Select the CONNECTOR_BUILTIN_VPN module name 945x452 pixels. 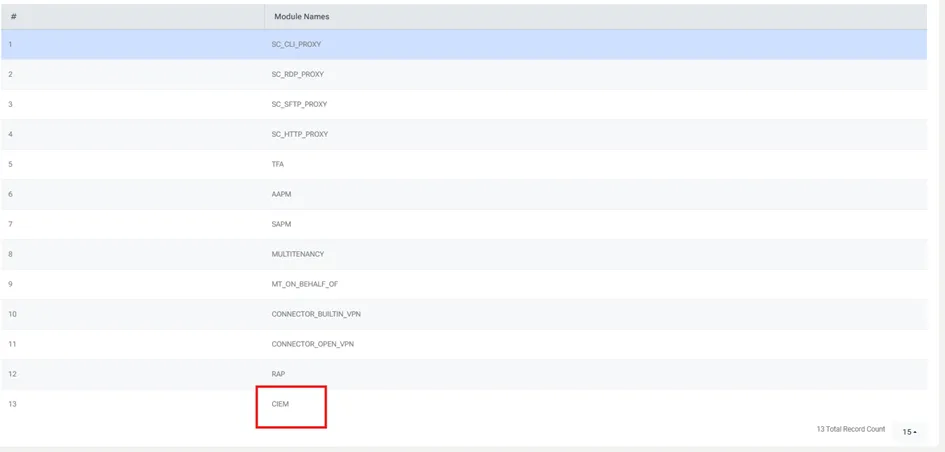[x=316, y=314]
